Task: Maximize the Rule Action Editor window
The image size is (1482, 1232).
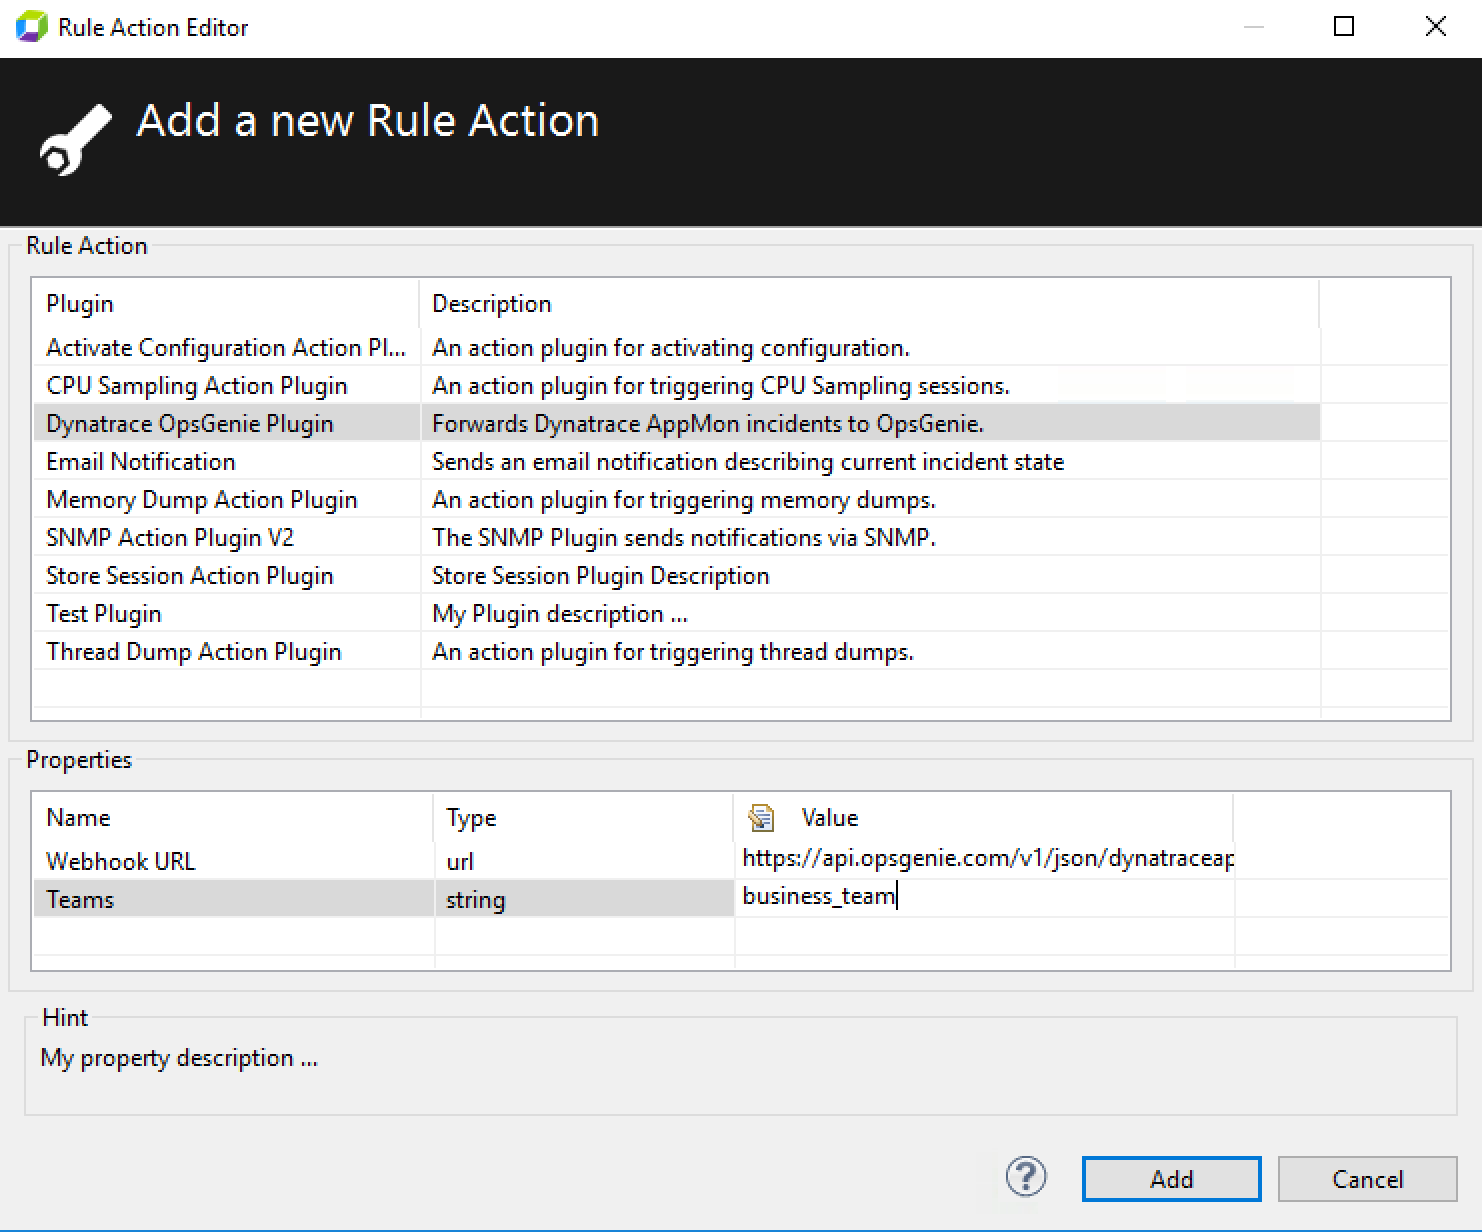Action: click(1344, 27)
